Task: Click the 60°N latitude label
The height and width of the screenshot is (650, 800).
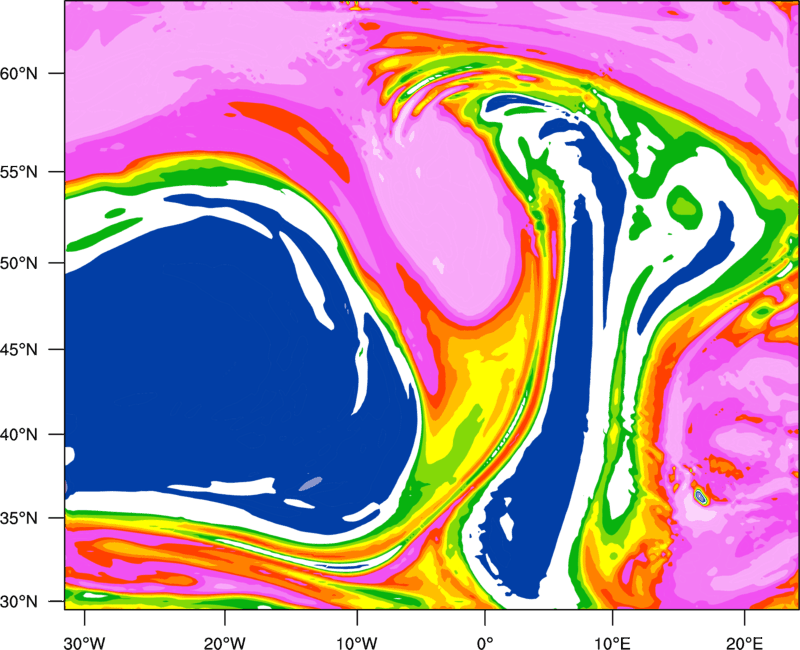Action: [19, 73]
